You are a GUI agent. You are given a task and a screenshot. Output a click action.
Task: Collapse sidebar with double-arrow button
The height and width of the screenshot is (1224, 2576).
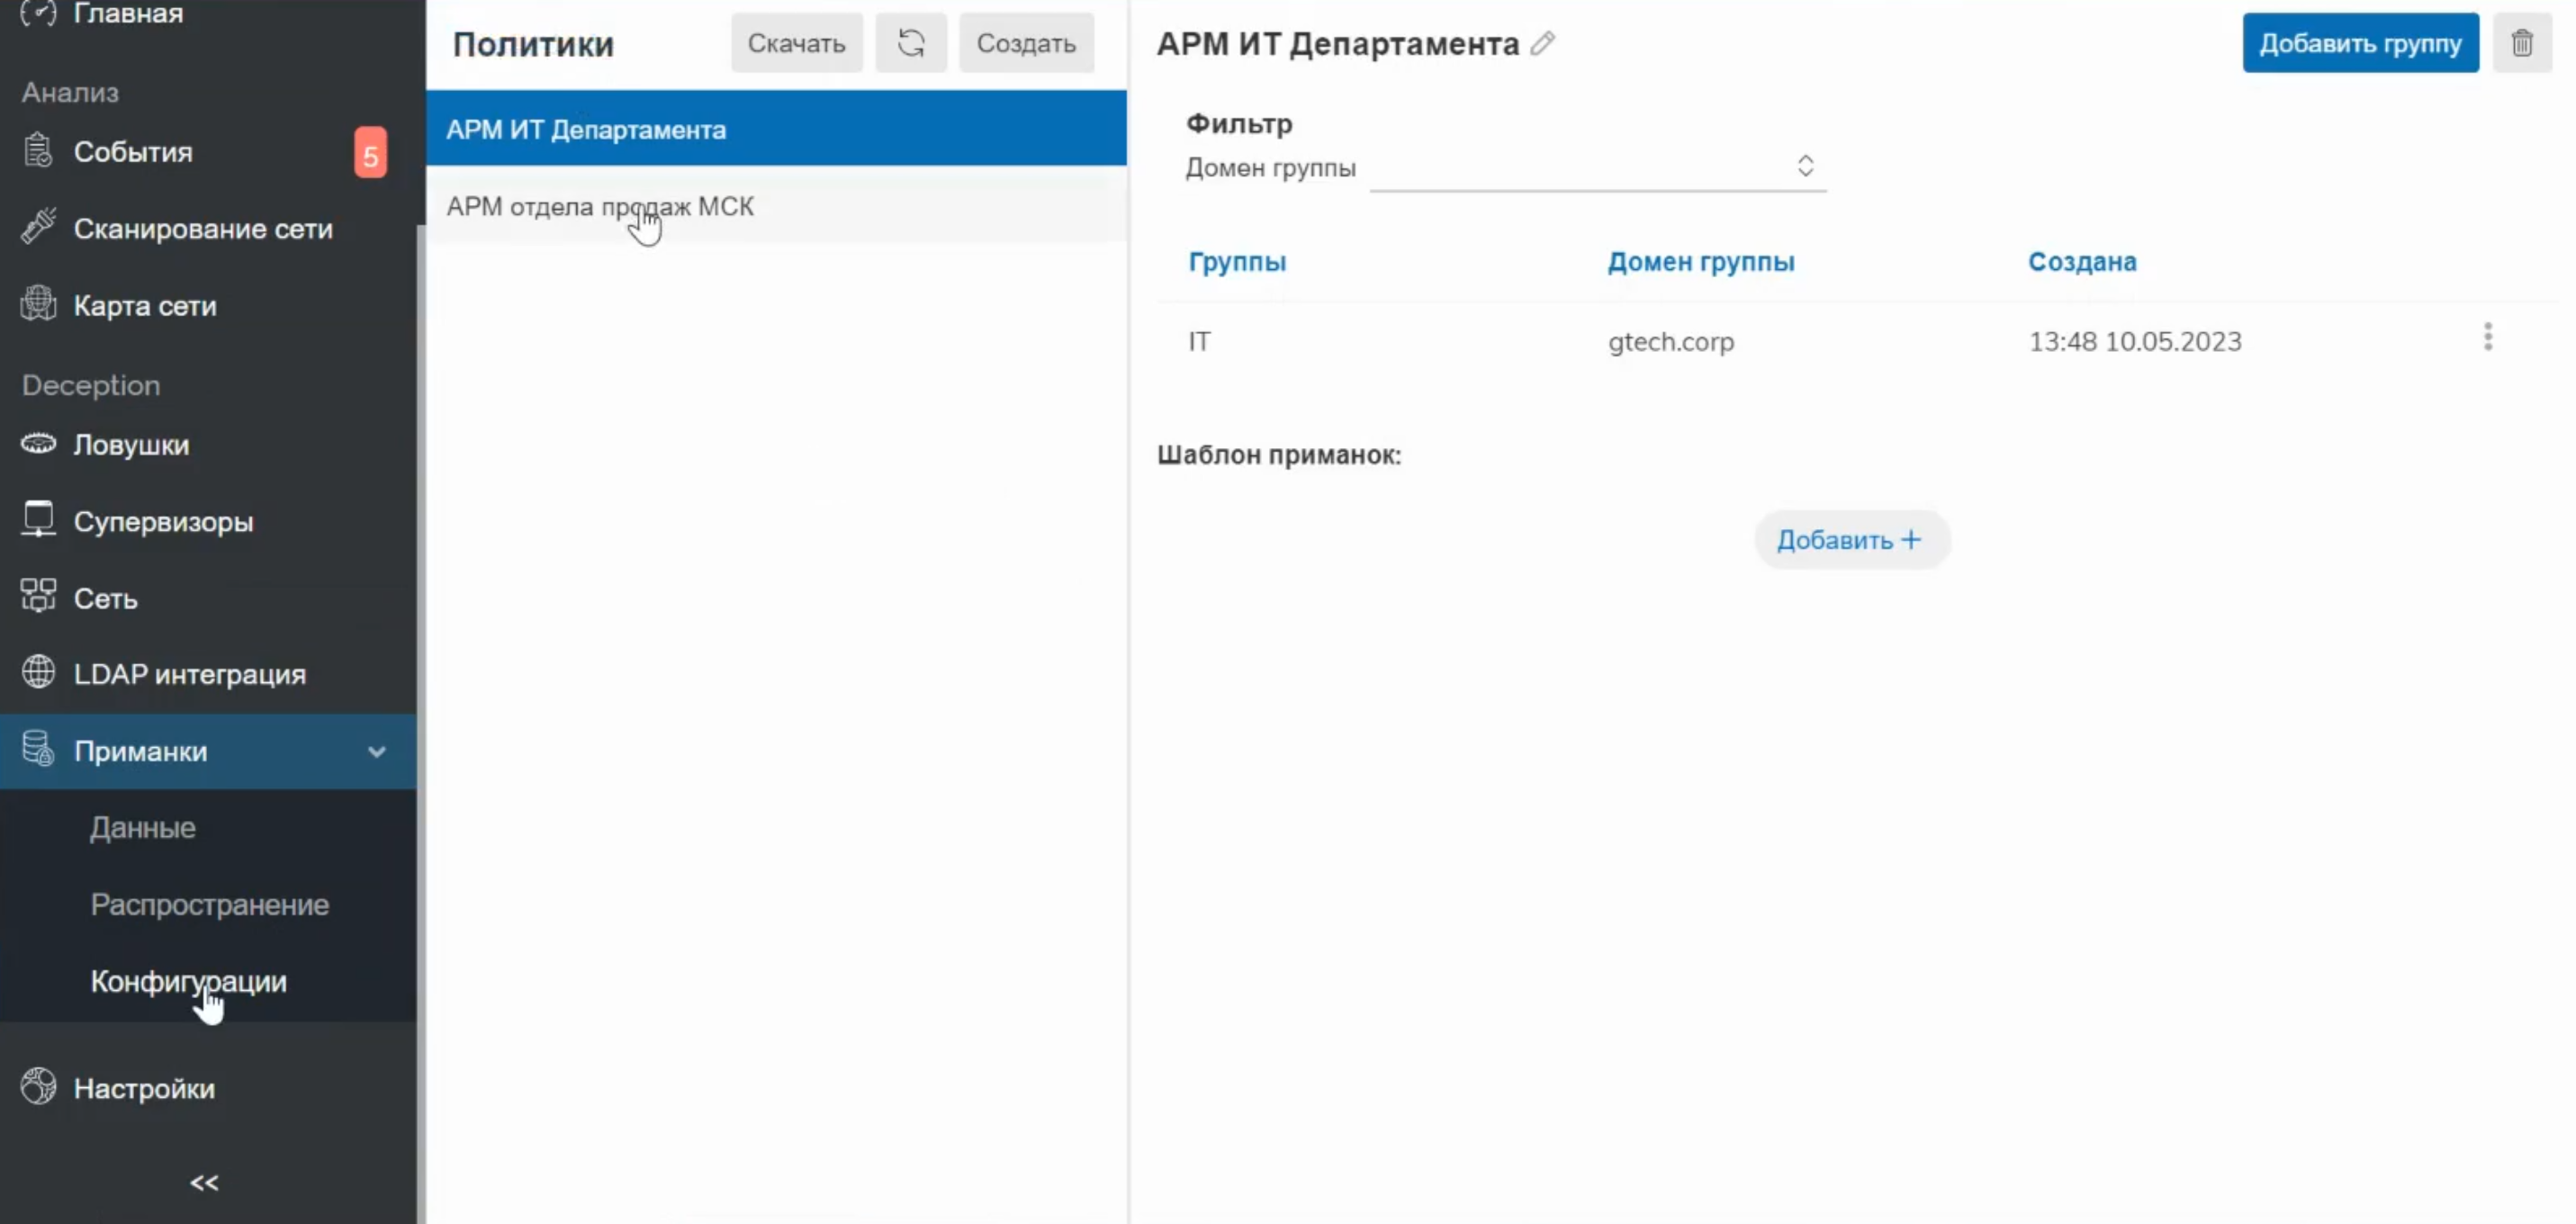click(204, 1183)
